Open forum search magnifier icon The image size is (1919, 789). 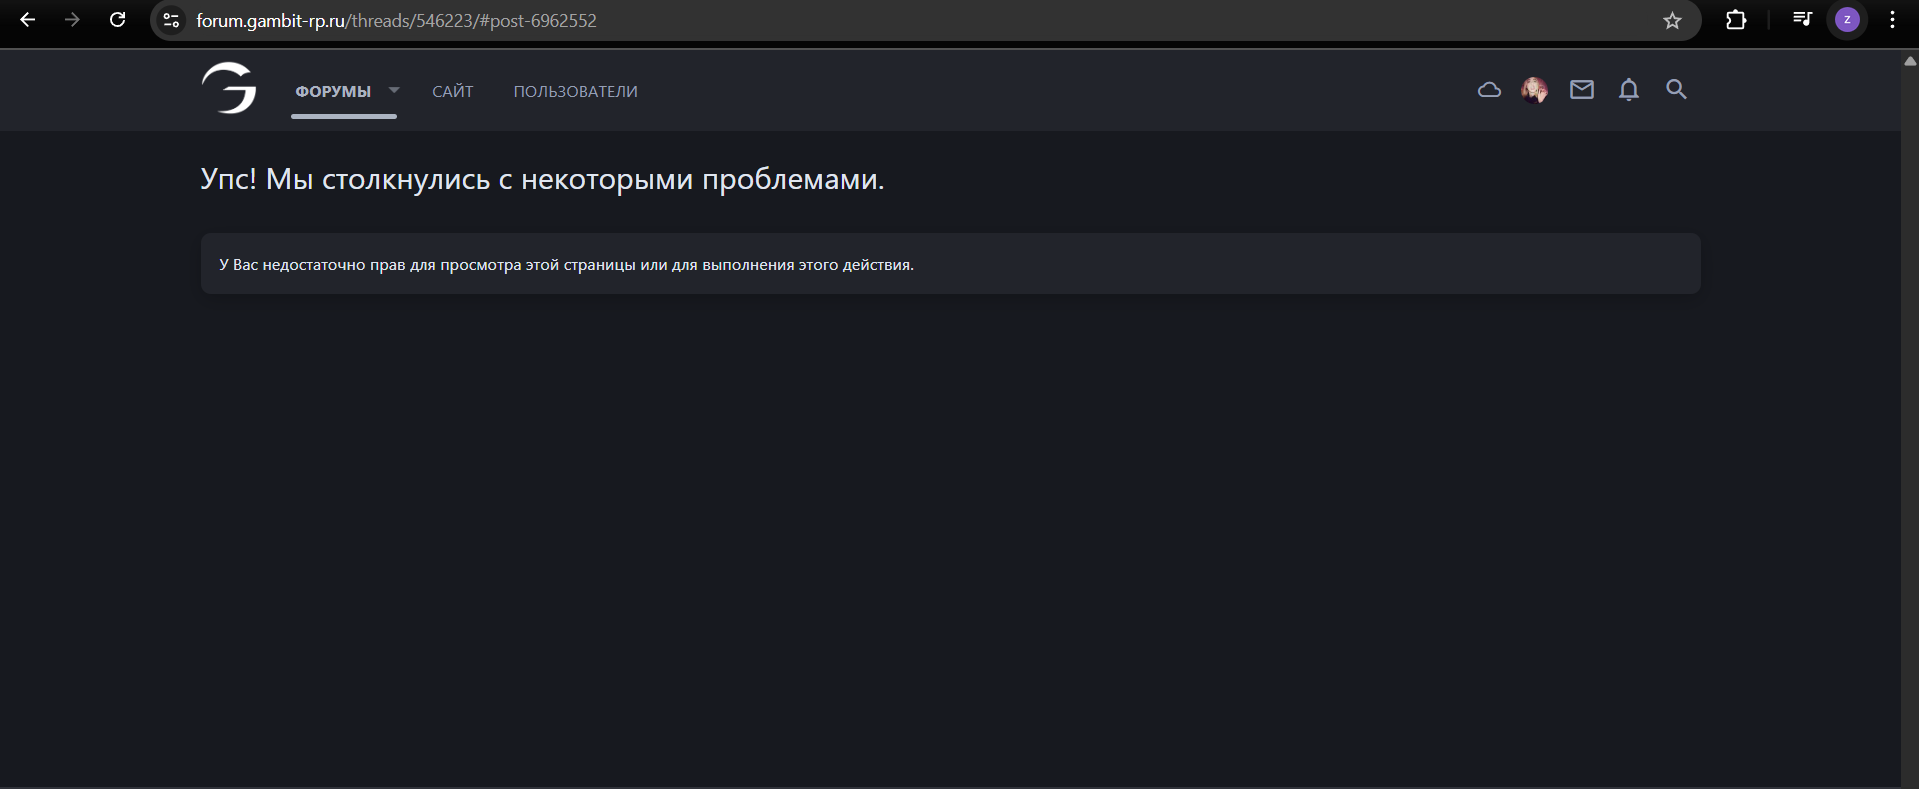pyautogui.click(x=1676, y=90)
